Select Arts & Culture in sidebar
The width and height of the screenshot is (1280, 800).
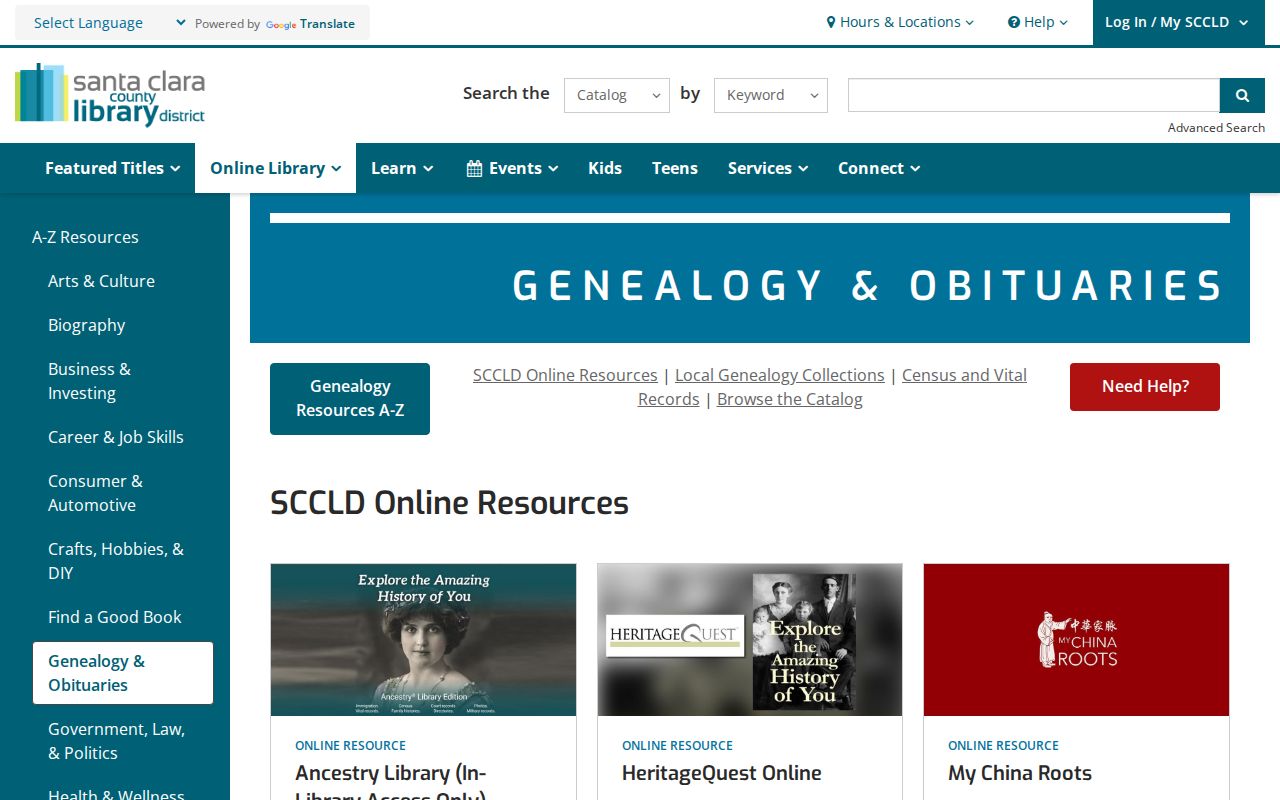tap(101, 281)
